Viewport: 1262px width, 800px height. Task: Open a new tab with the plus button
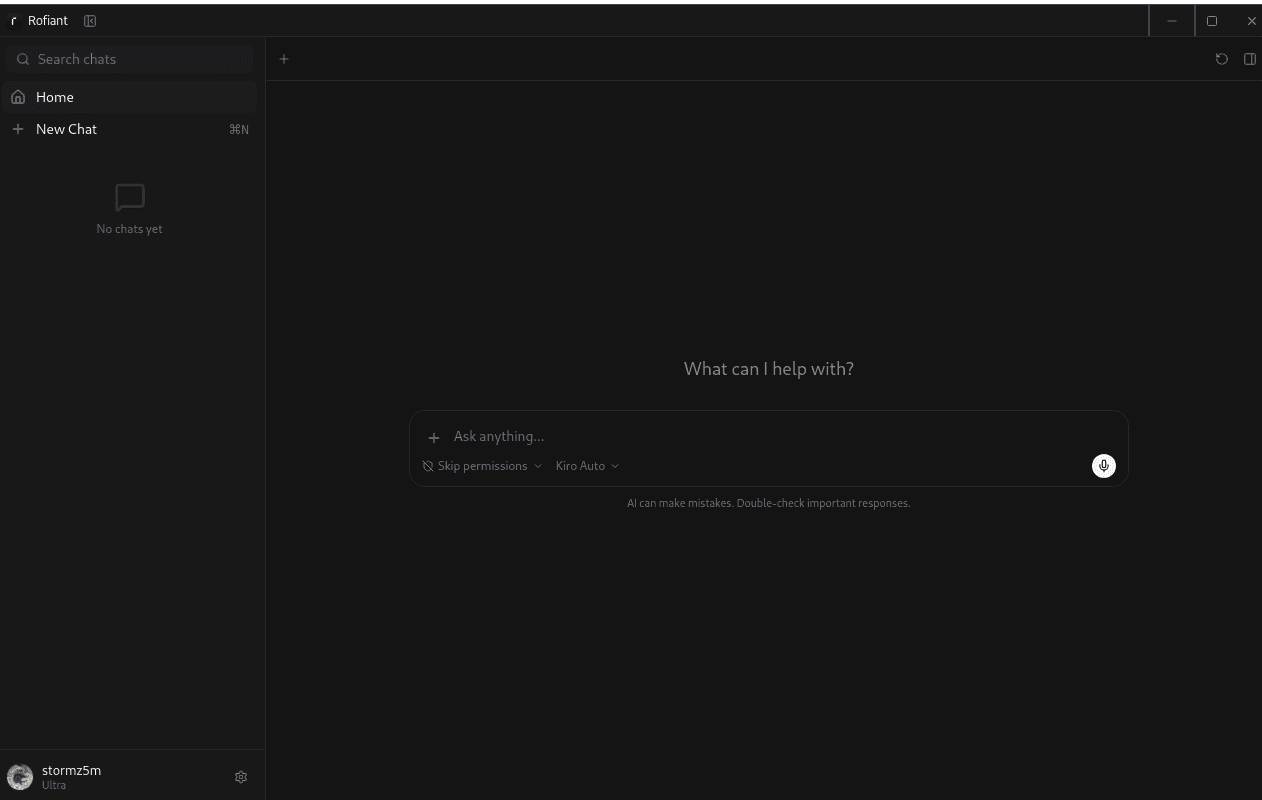tap(284, 59)
